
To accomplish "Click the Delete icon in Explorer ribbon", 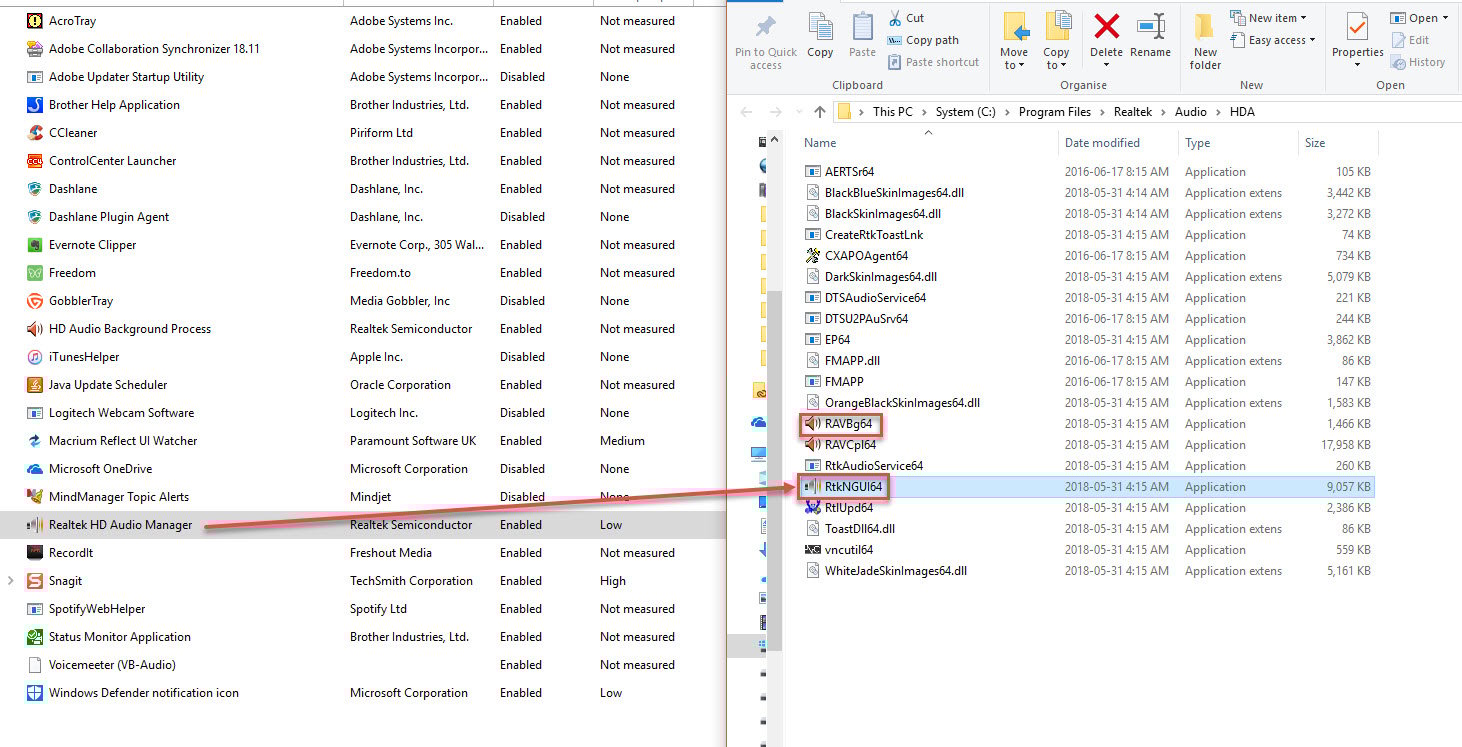I will click(1106, 26).
